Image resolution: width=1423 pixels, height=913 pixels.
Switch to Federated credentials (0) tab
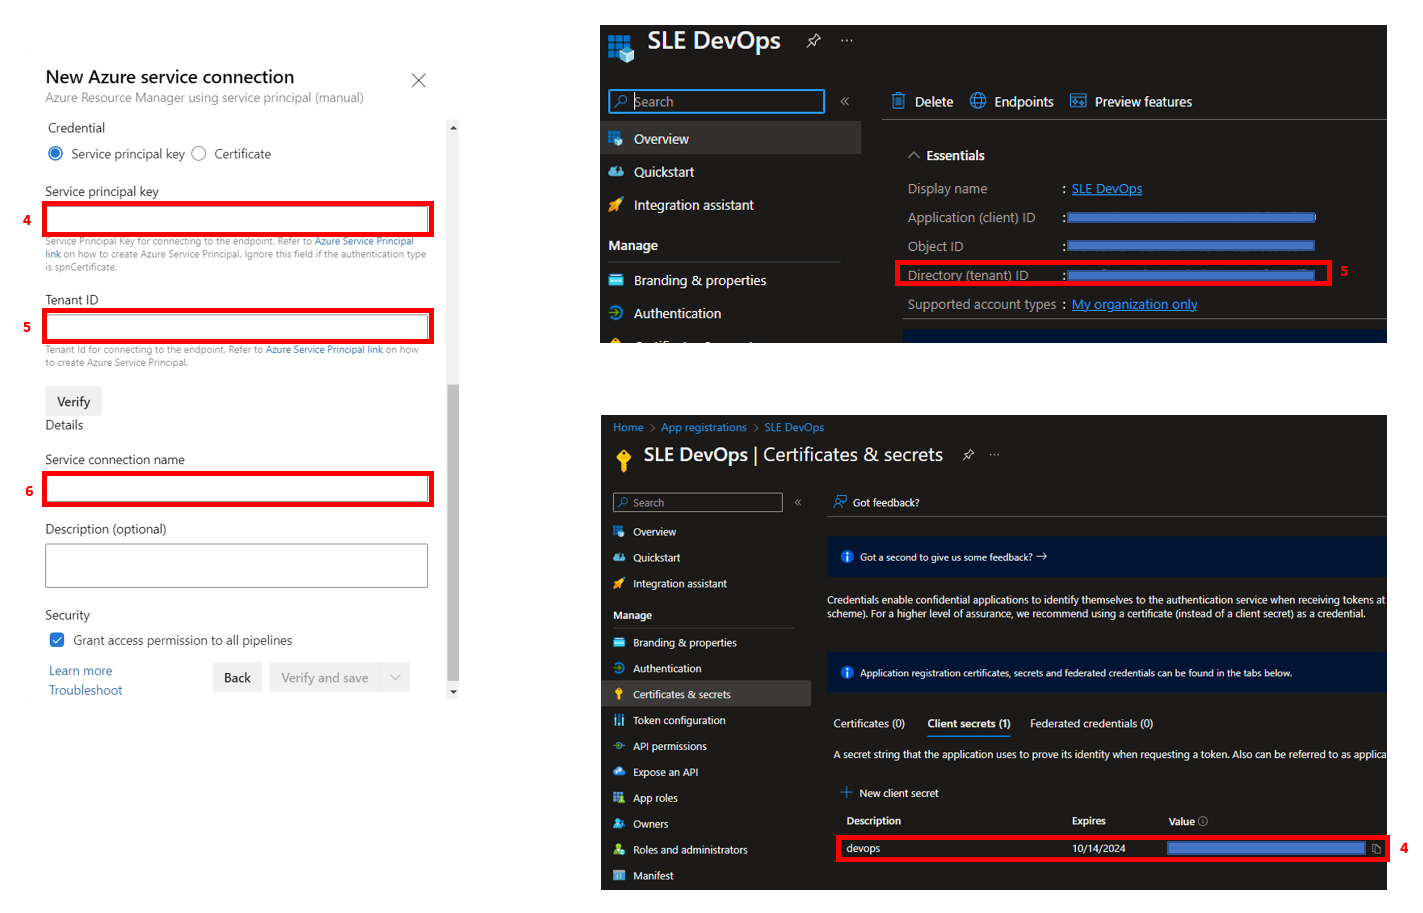[x=1091, y=723]
